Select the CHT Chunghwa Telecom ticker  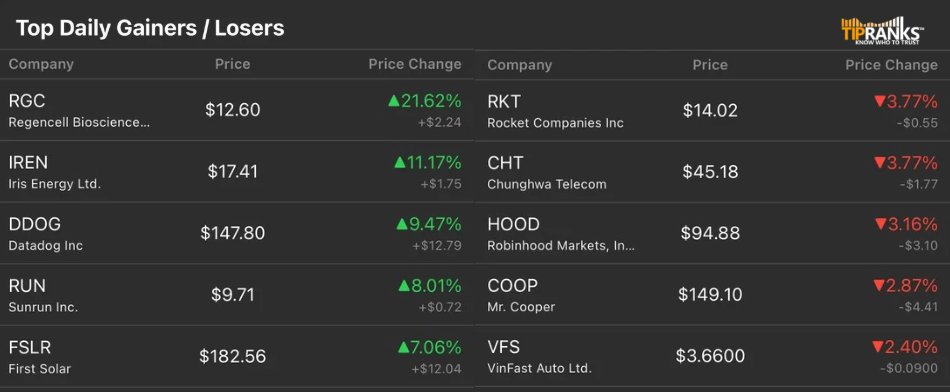tap(712, 171)
